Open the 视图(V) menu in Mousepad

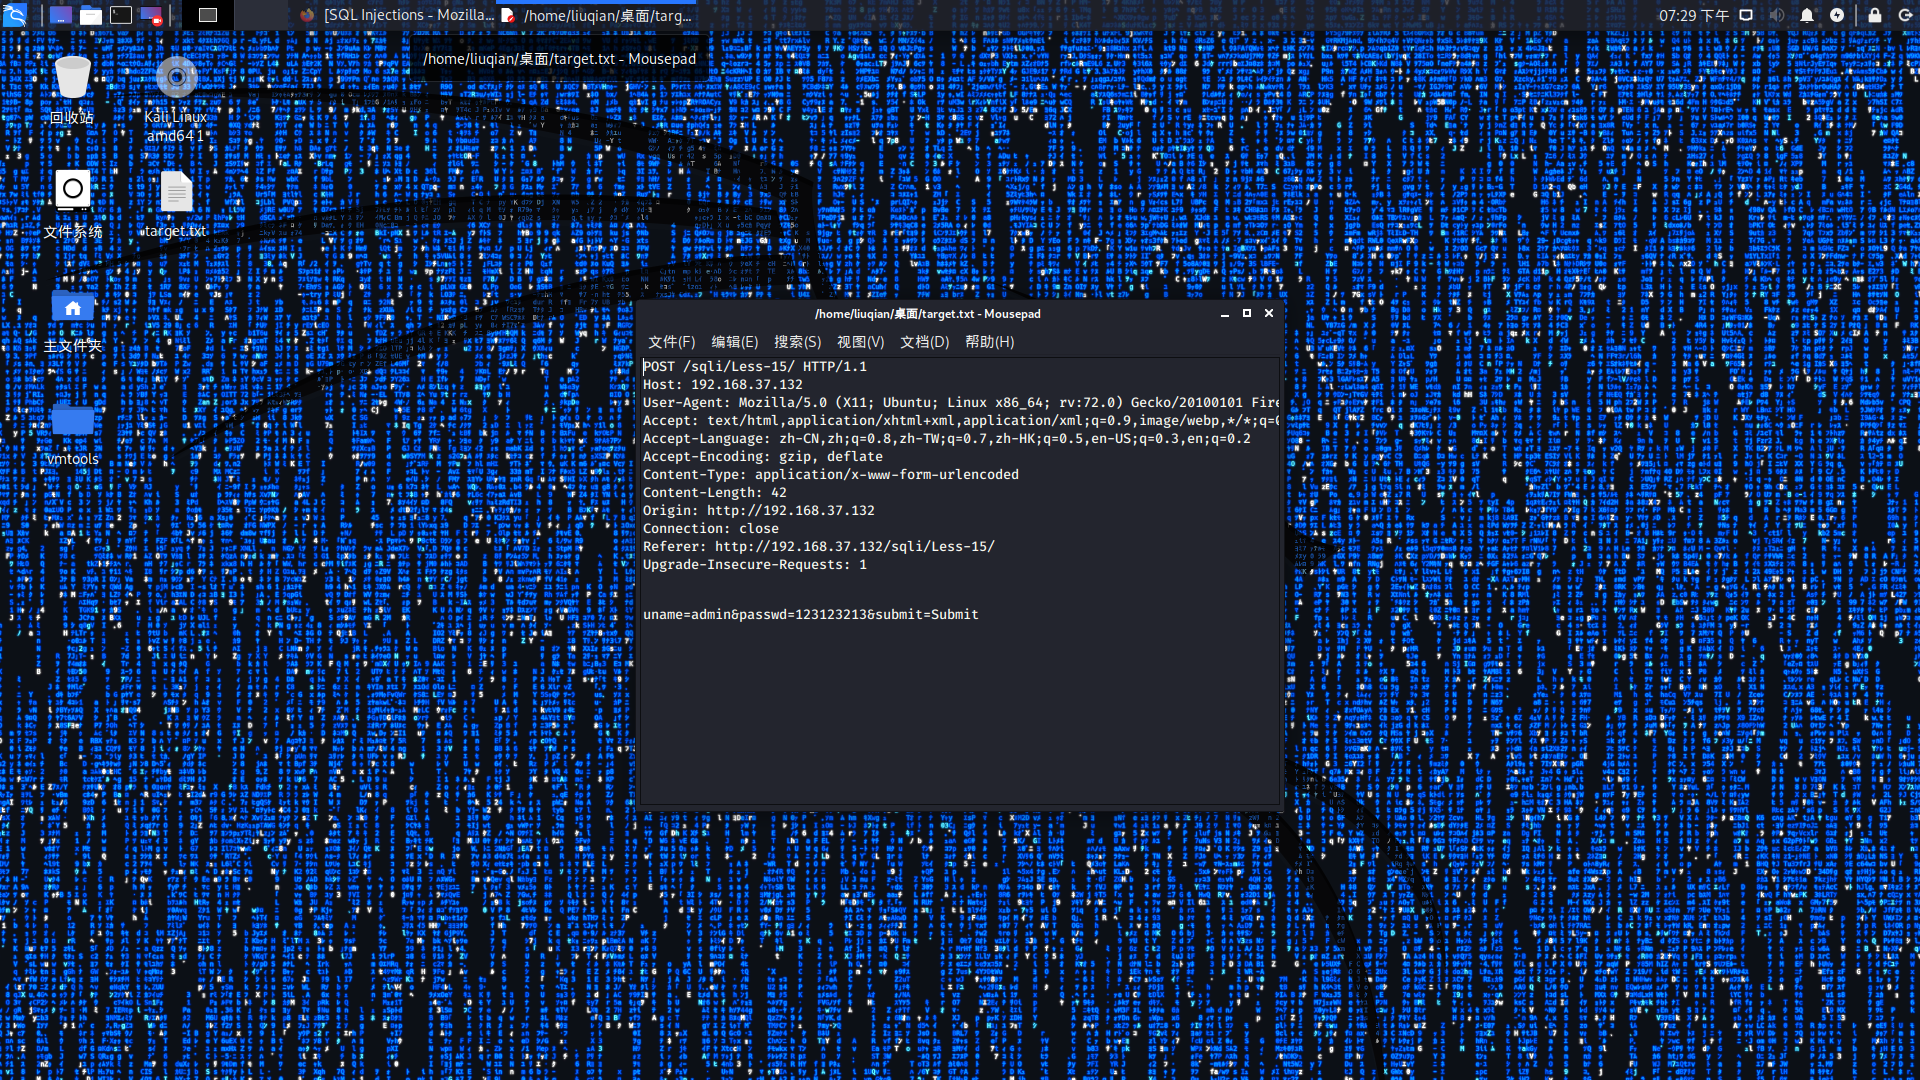coord(860,342)
